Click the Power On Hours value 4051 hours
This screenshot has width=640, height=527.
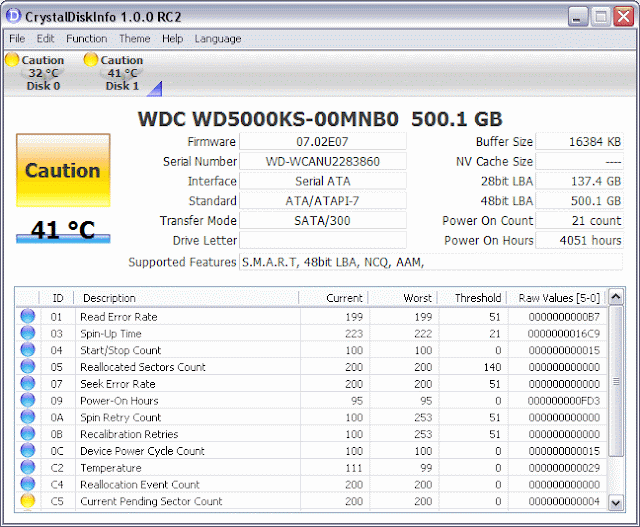579,240
